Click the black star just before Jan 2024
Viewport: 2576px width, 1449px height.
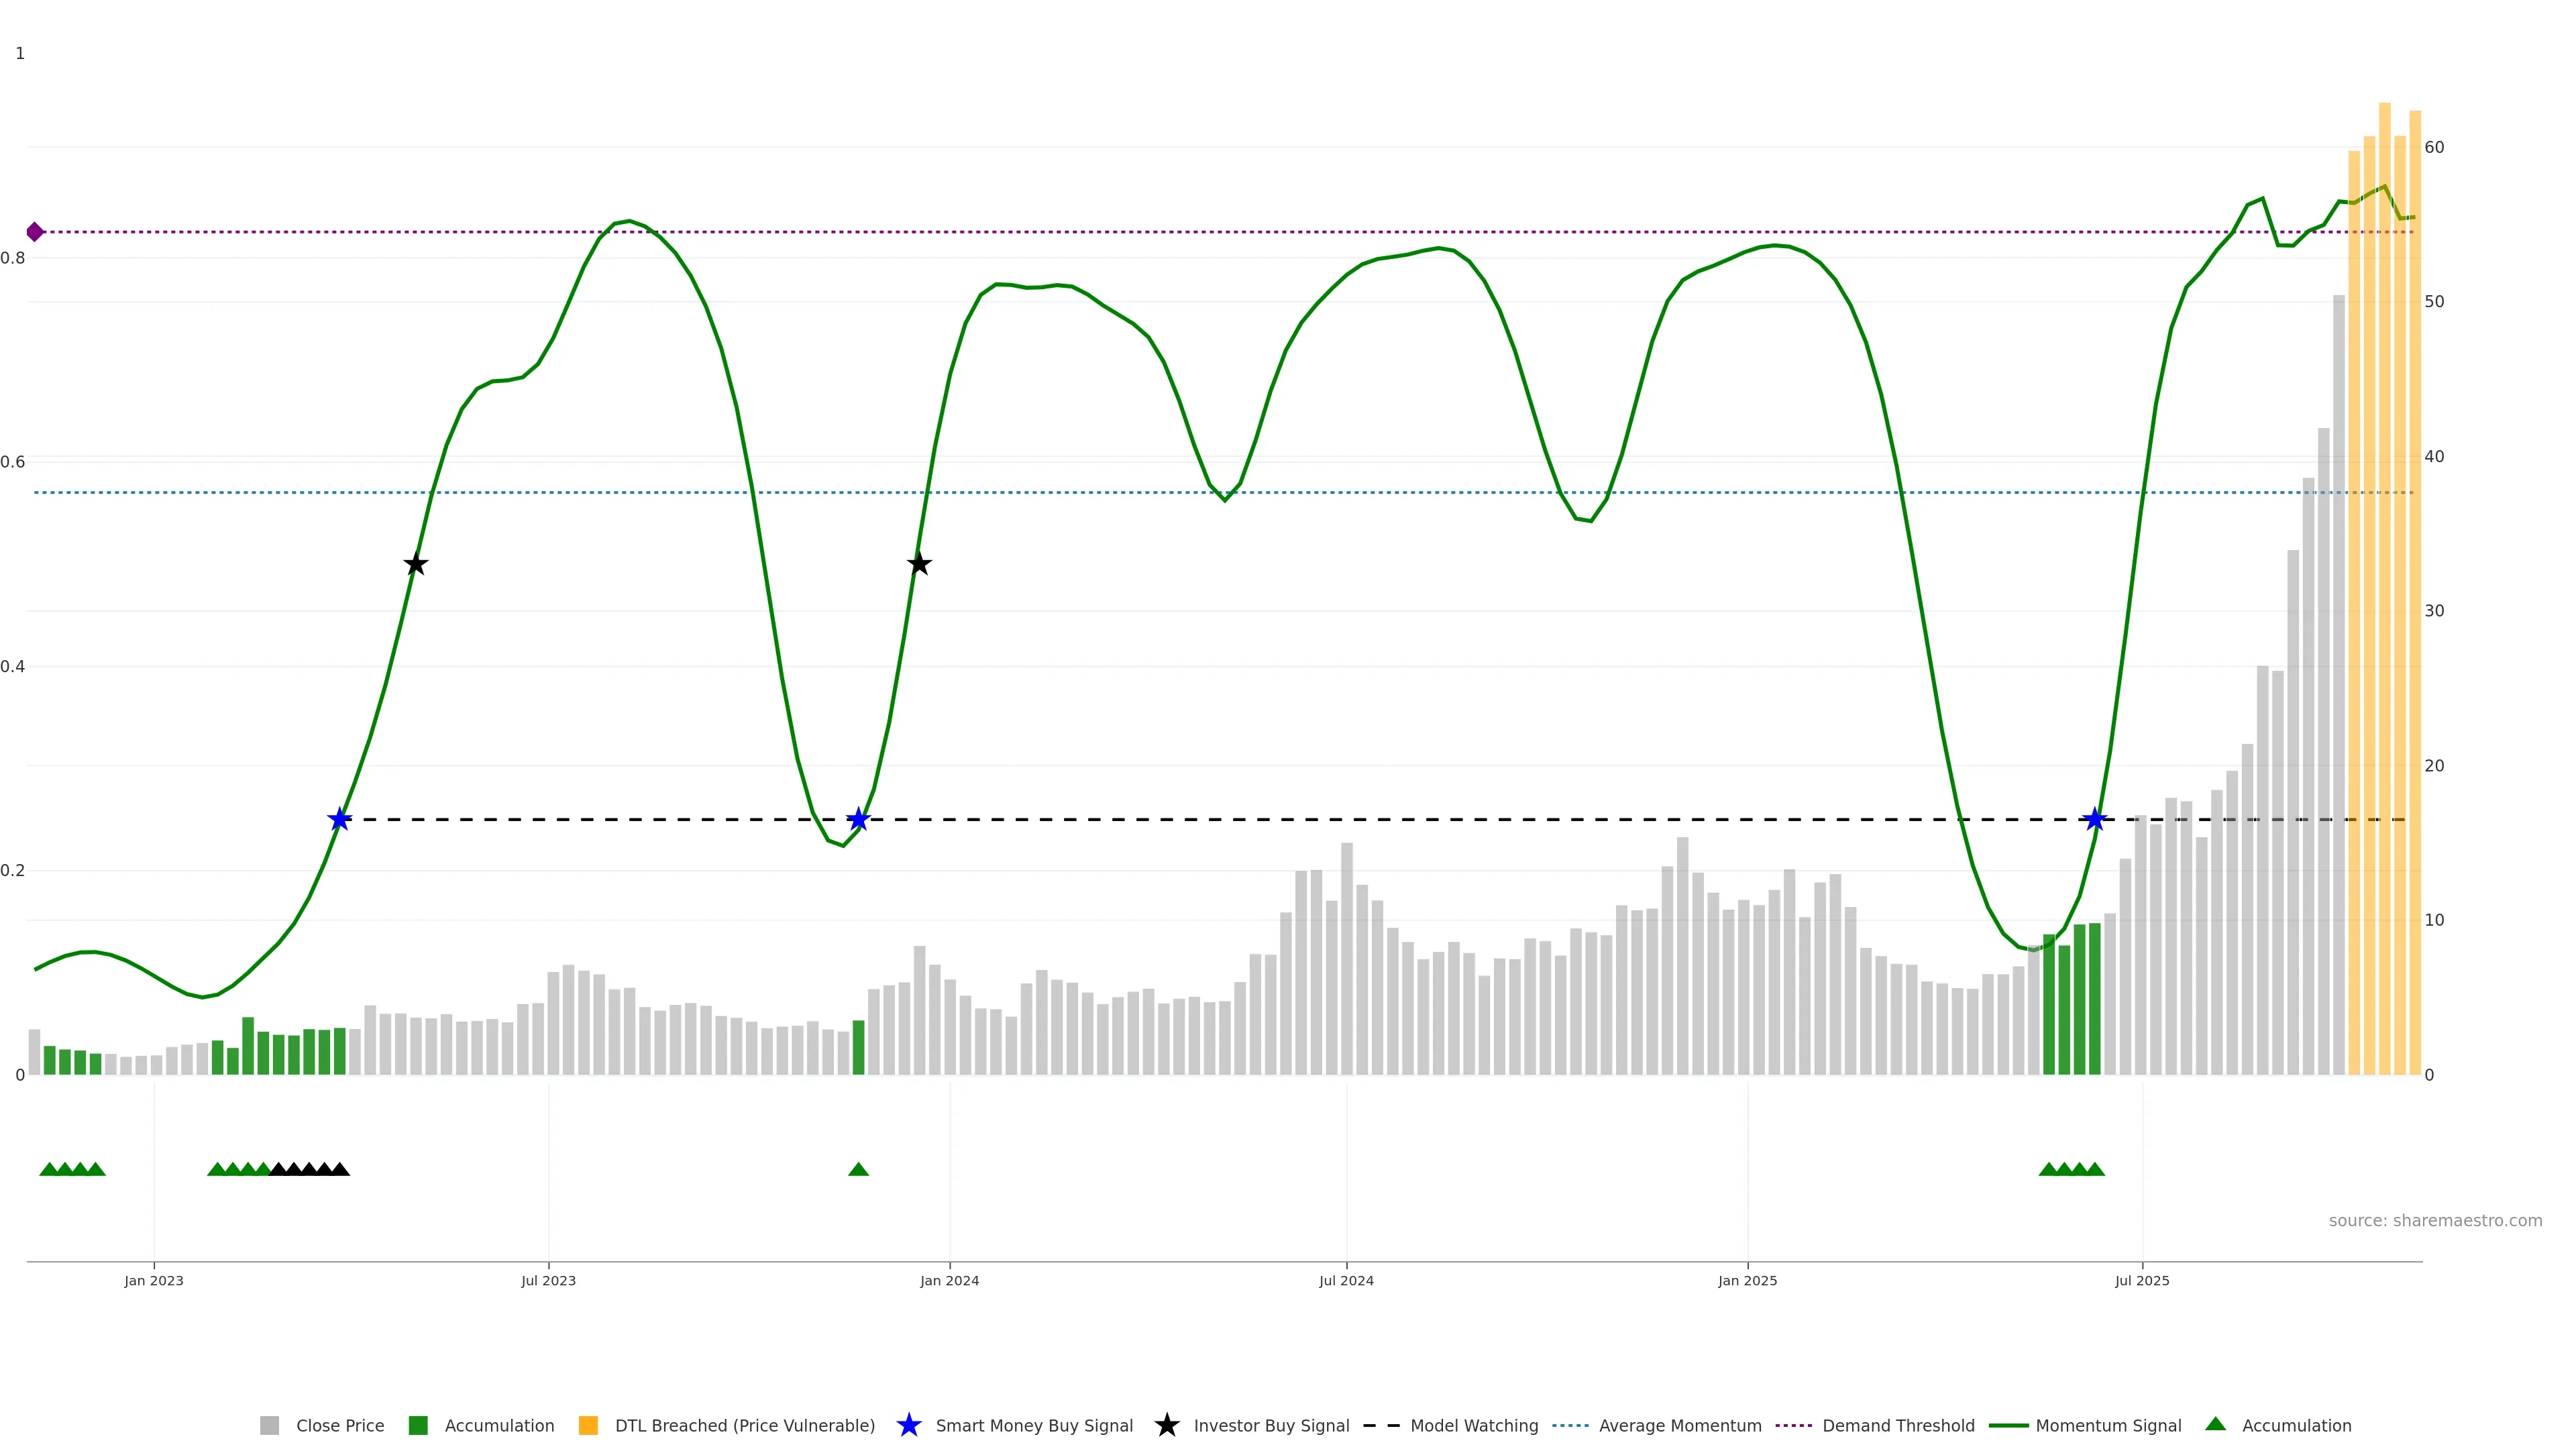pyautogui.click(x=919, y=565)
